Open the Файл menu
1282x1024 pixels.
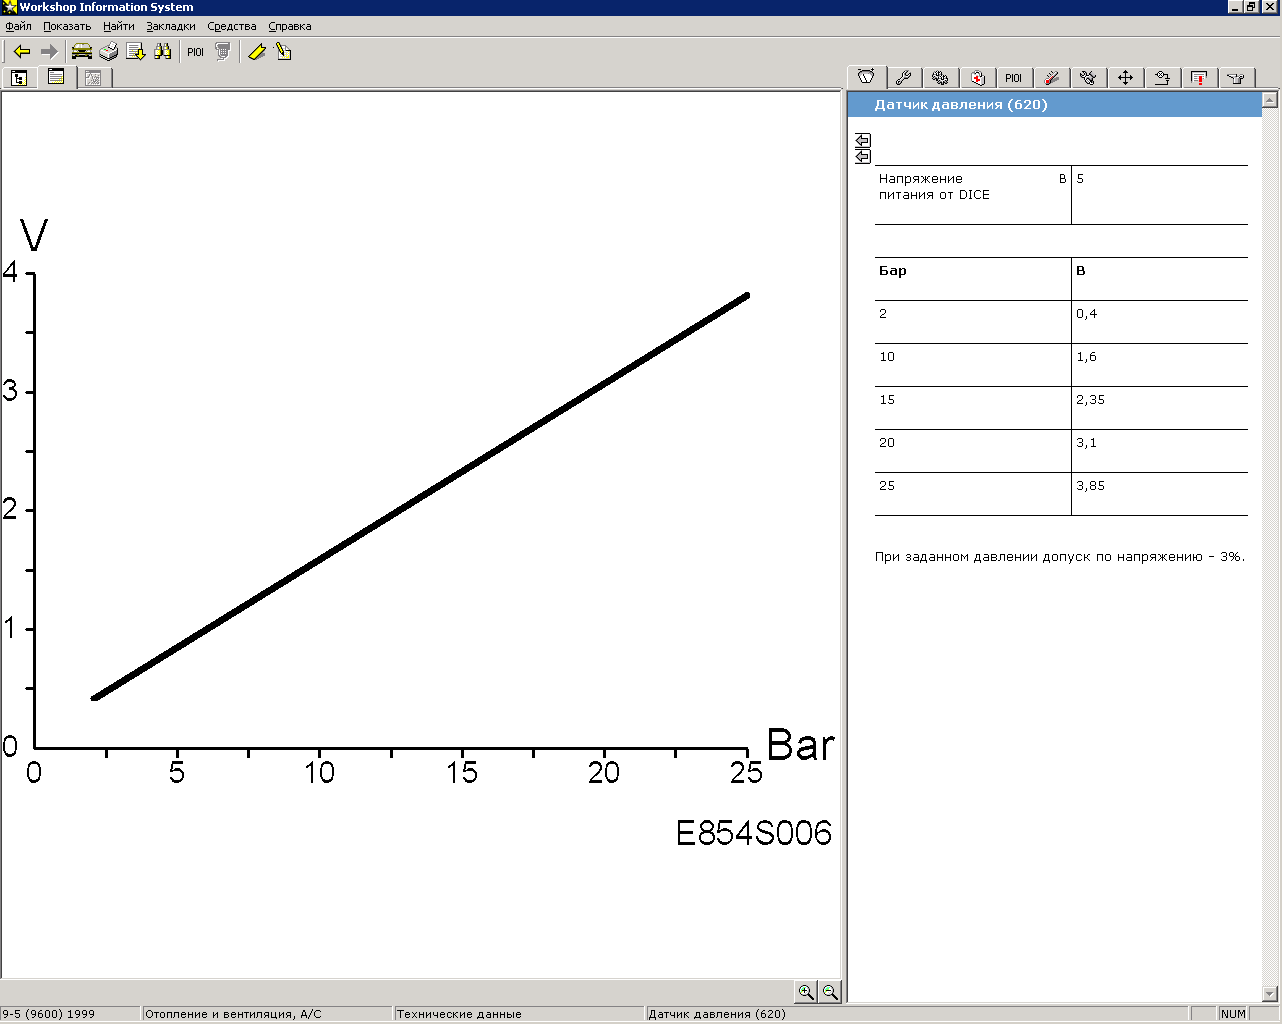(18, 26)
